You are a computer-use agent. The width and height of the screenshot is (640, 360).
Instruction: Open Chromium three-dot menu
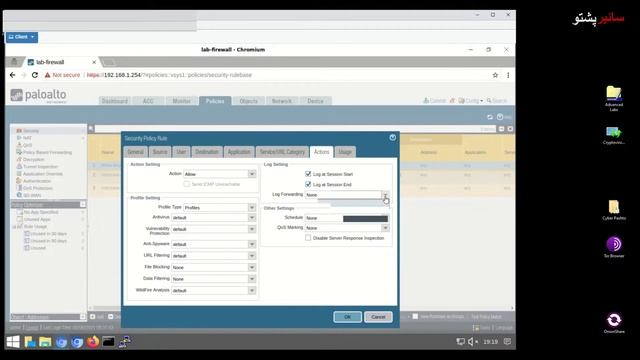pyautogui.click(x=508, y=75)
